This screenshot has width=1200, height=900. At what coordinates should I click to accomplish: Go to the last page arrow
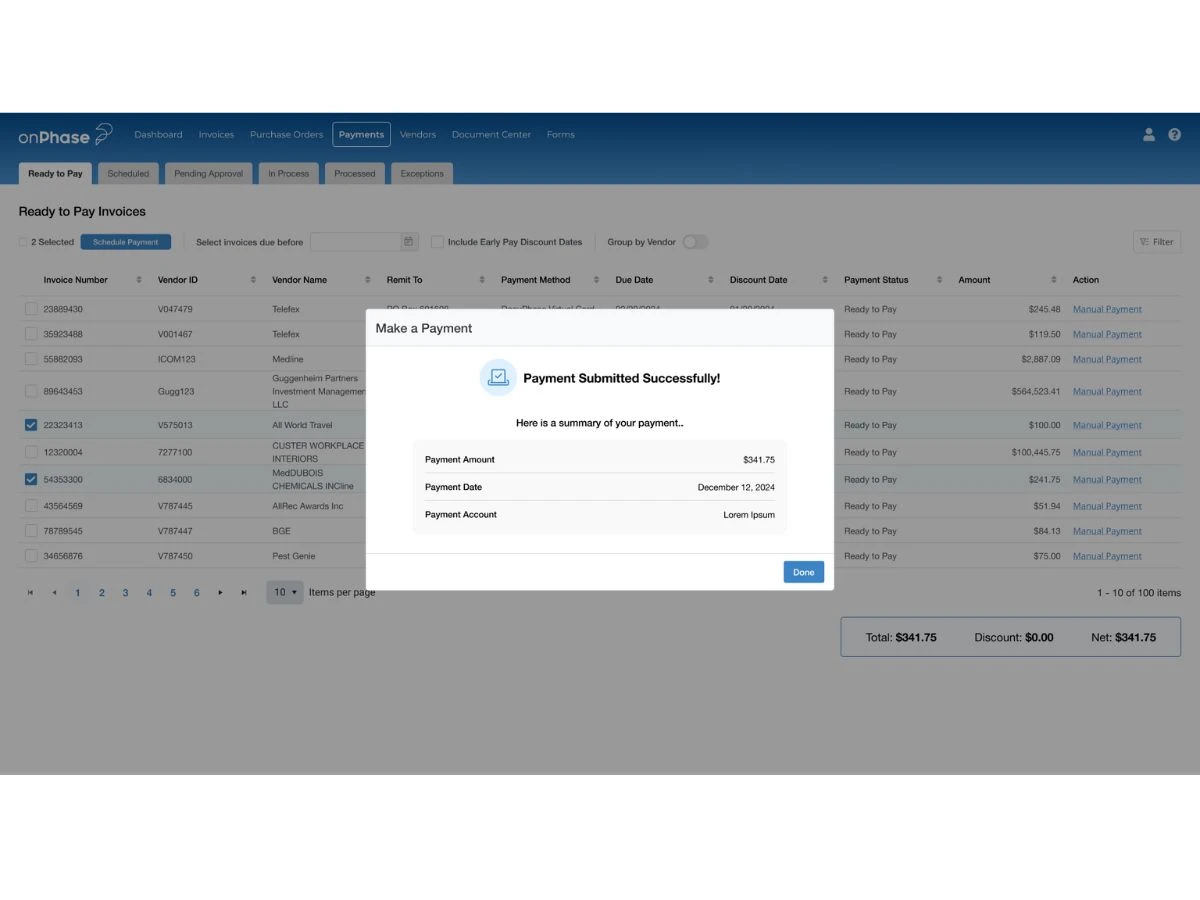[244, 593]
